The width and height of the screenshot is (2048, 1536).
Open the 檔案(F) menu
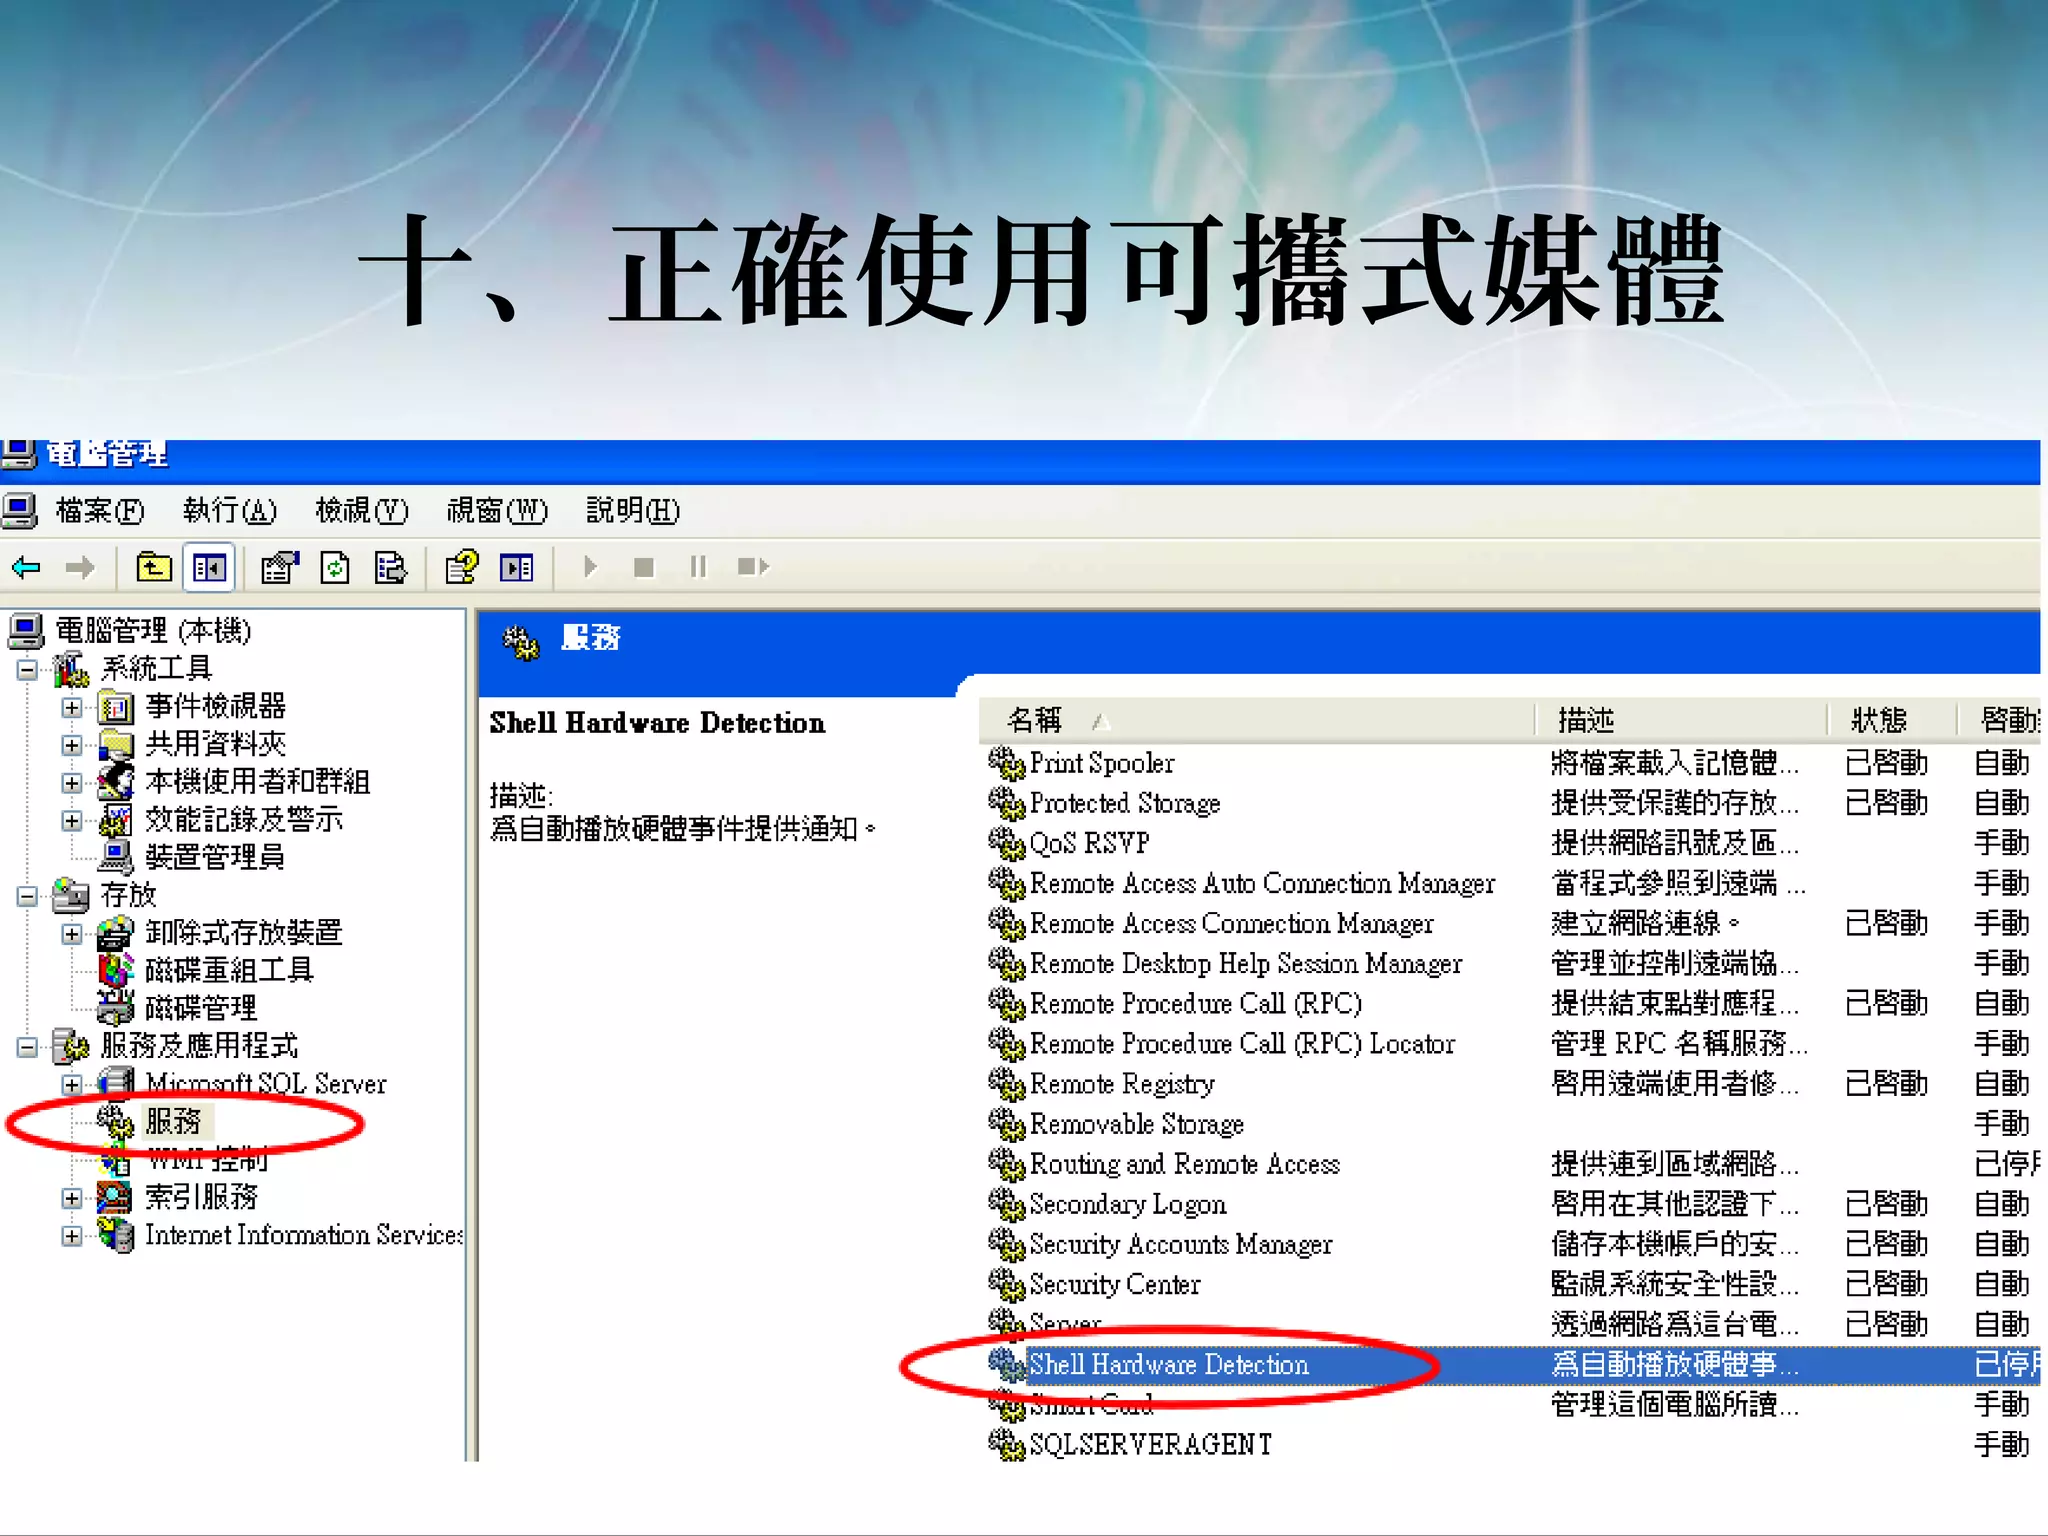click(x=100, y=510)
